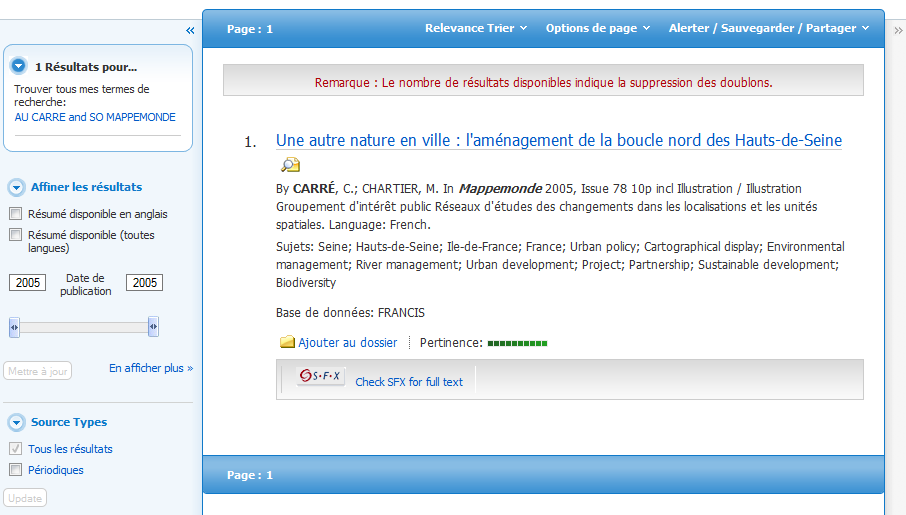Image resolution: width=906 pixels, height=515 pixels.
Task: Click the 'Base de données: FRANCIS' text
Action: (x=350, y=313)
